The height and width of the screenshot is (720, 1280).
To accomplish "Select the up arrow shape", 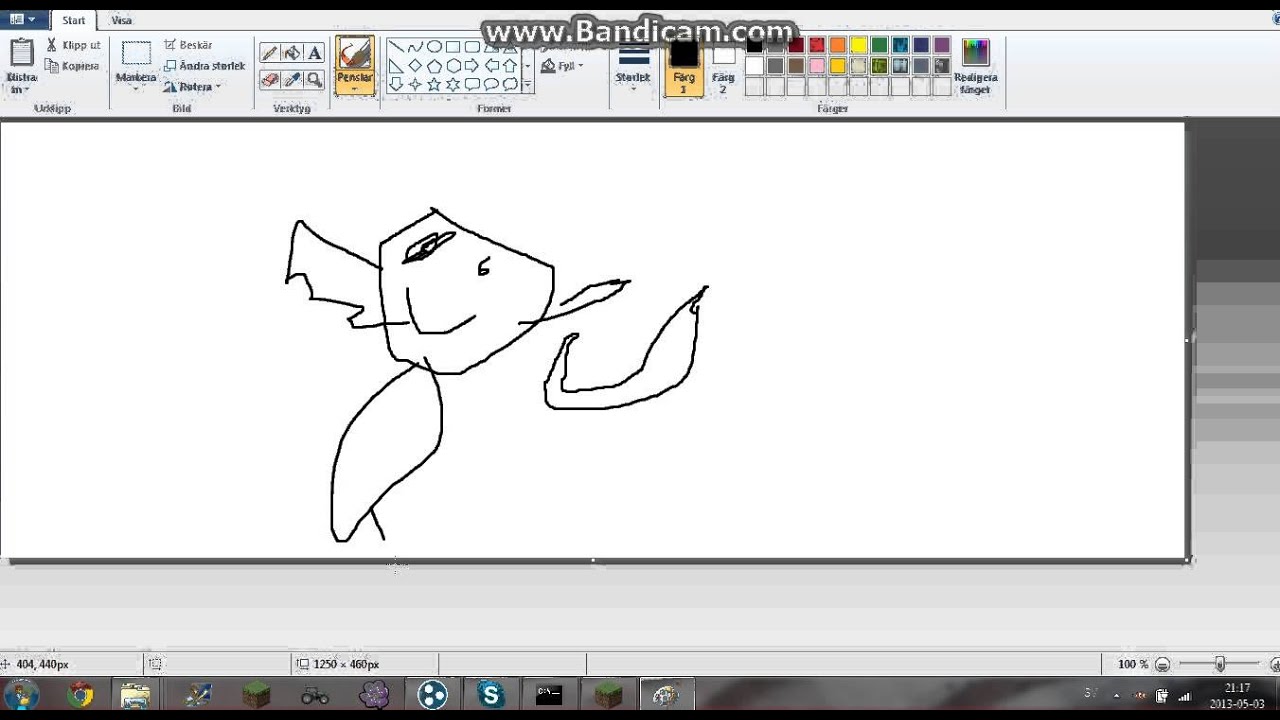I will [510, 66].
